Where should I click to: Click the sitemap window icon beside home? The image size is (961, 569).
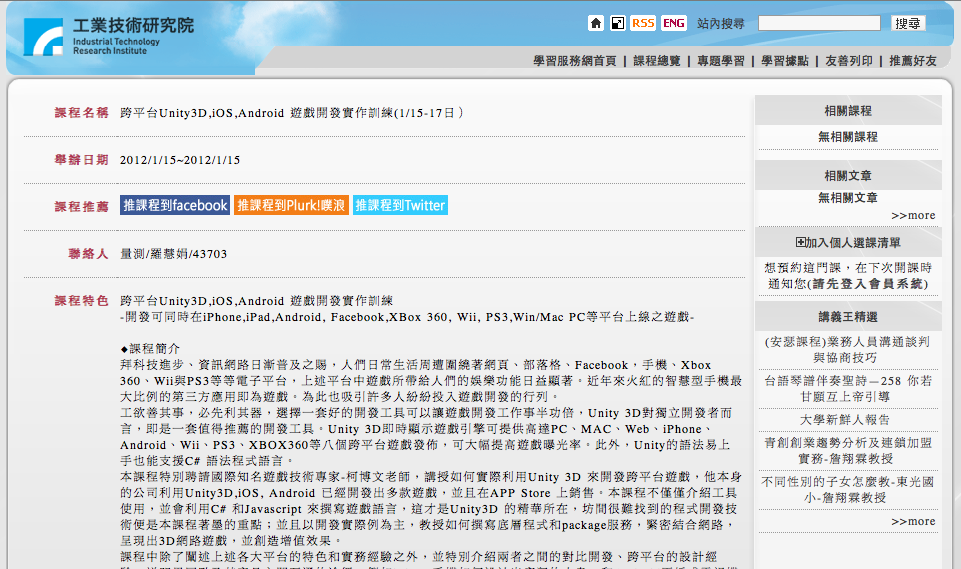pos(618,23)
